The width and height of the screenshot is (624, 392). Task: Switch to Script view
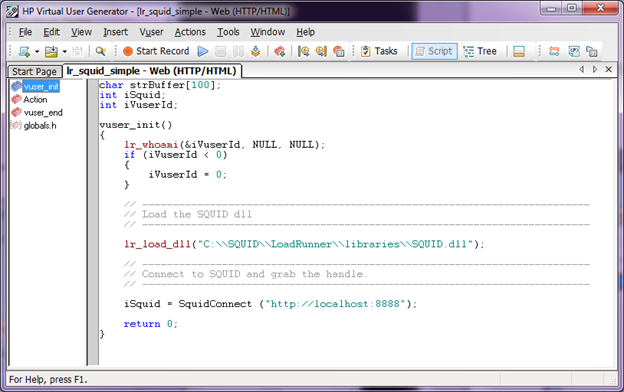pyautogui.click(x=434, y=51)
